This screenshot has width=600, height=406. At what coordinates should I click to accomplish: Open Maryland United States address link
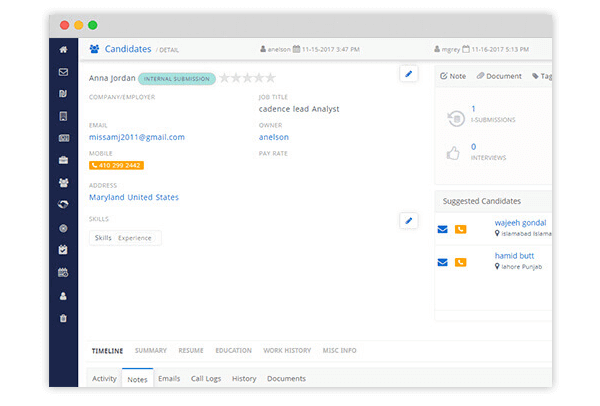134,197
